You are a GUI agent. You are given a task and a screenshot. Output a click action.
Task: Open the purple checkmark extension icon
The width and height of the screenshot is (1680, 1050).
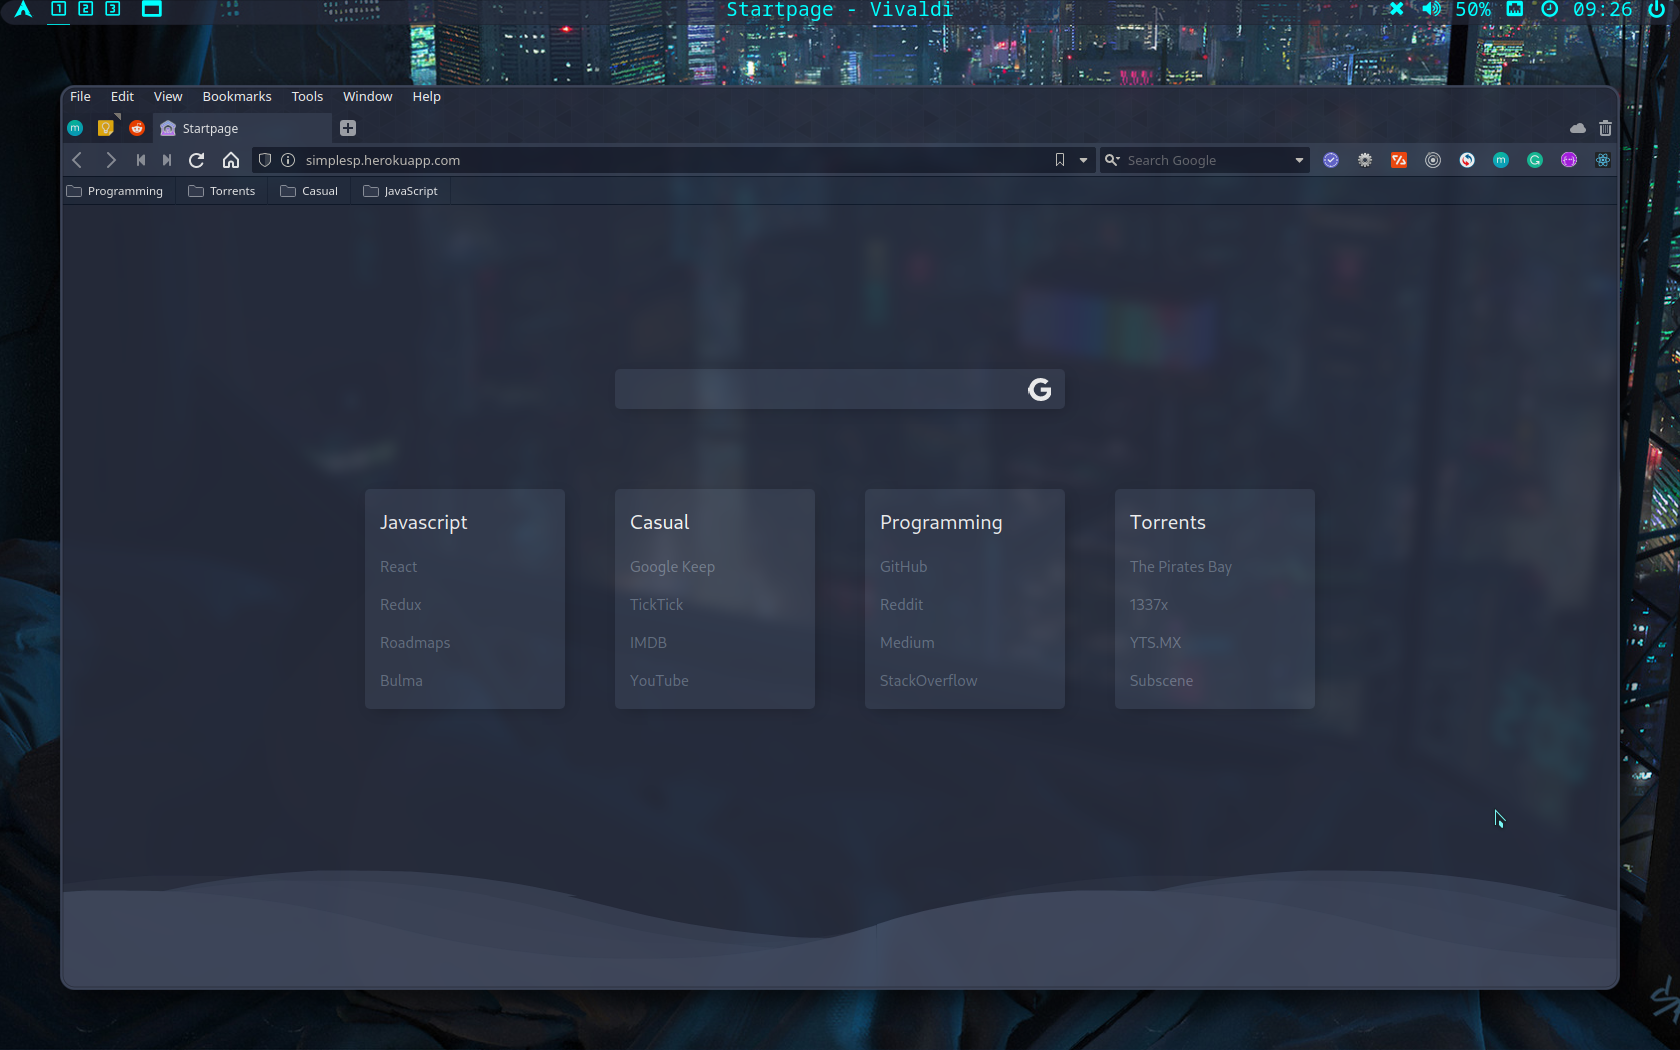coord(1331,160)
